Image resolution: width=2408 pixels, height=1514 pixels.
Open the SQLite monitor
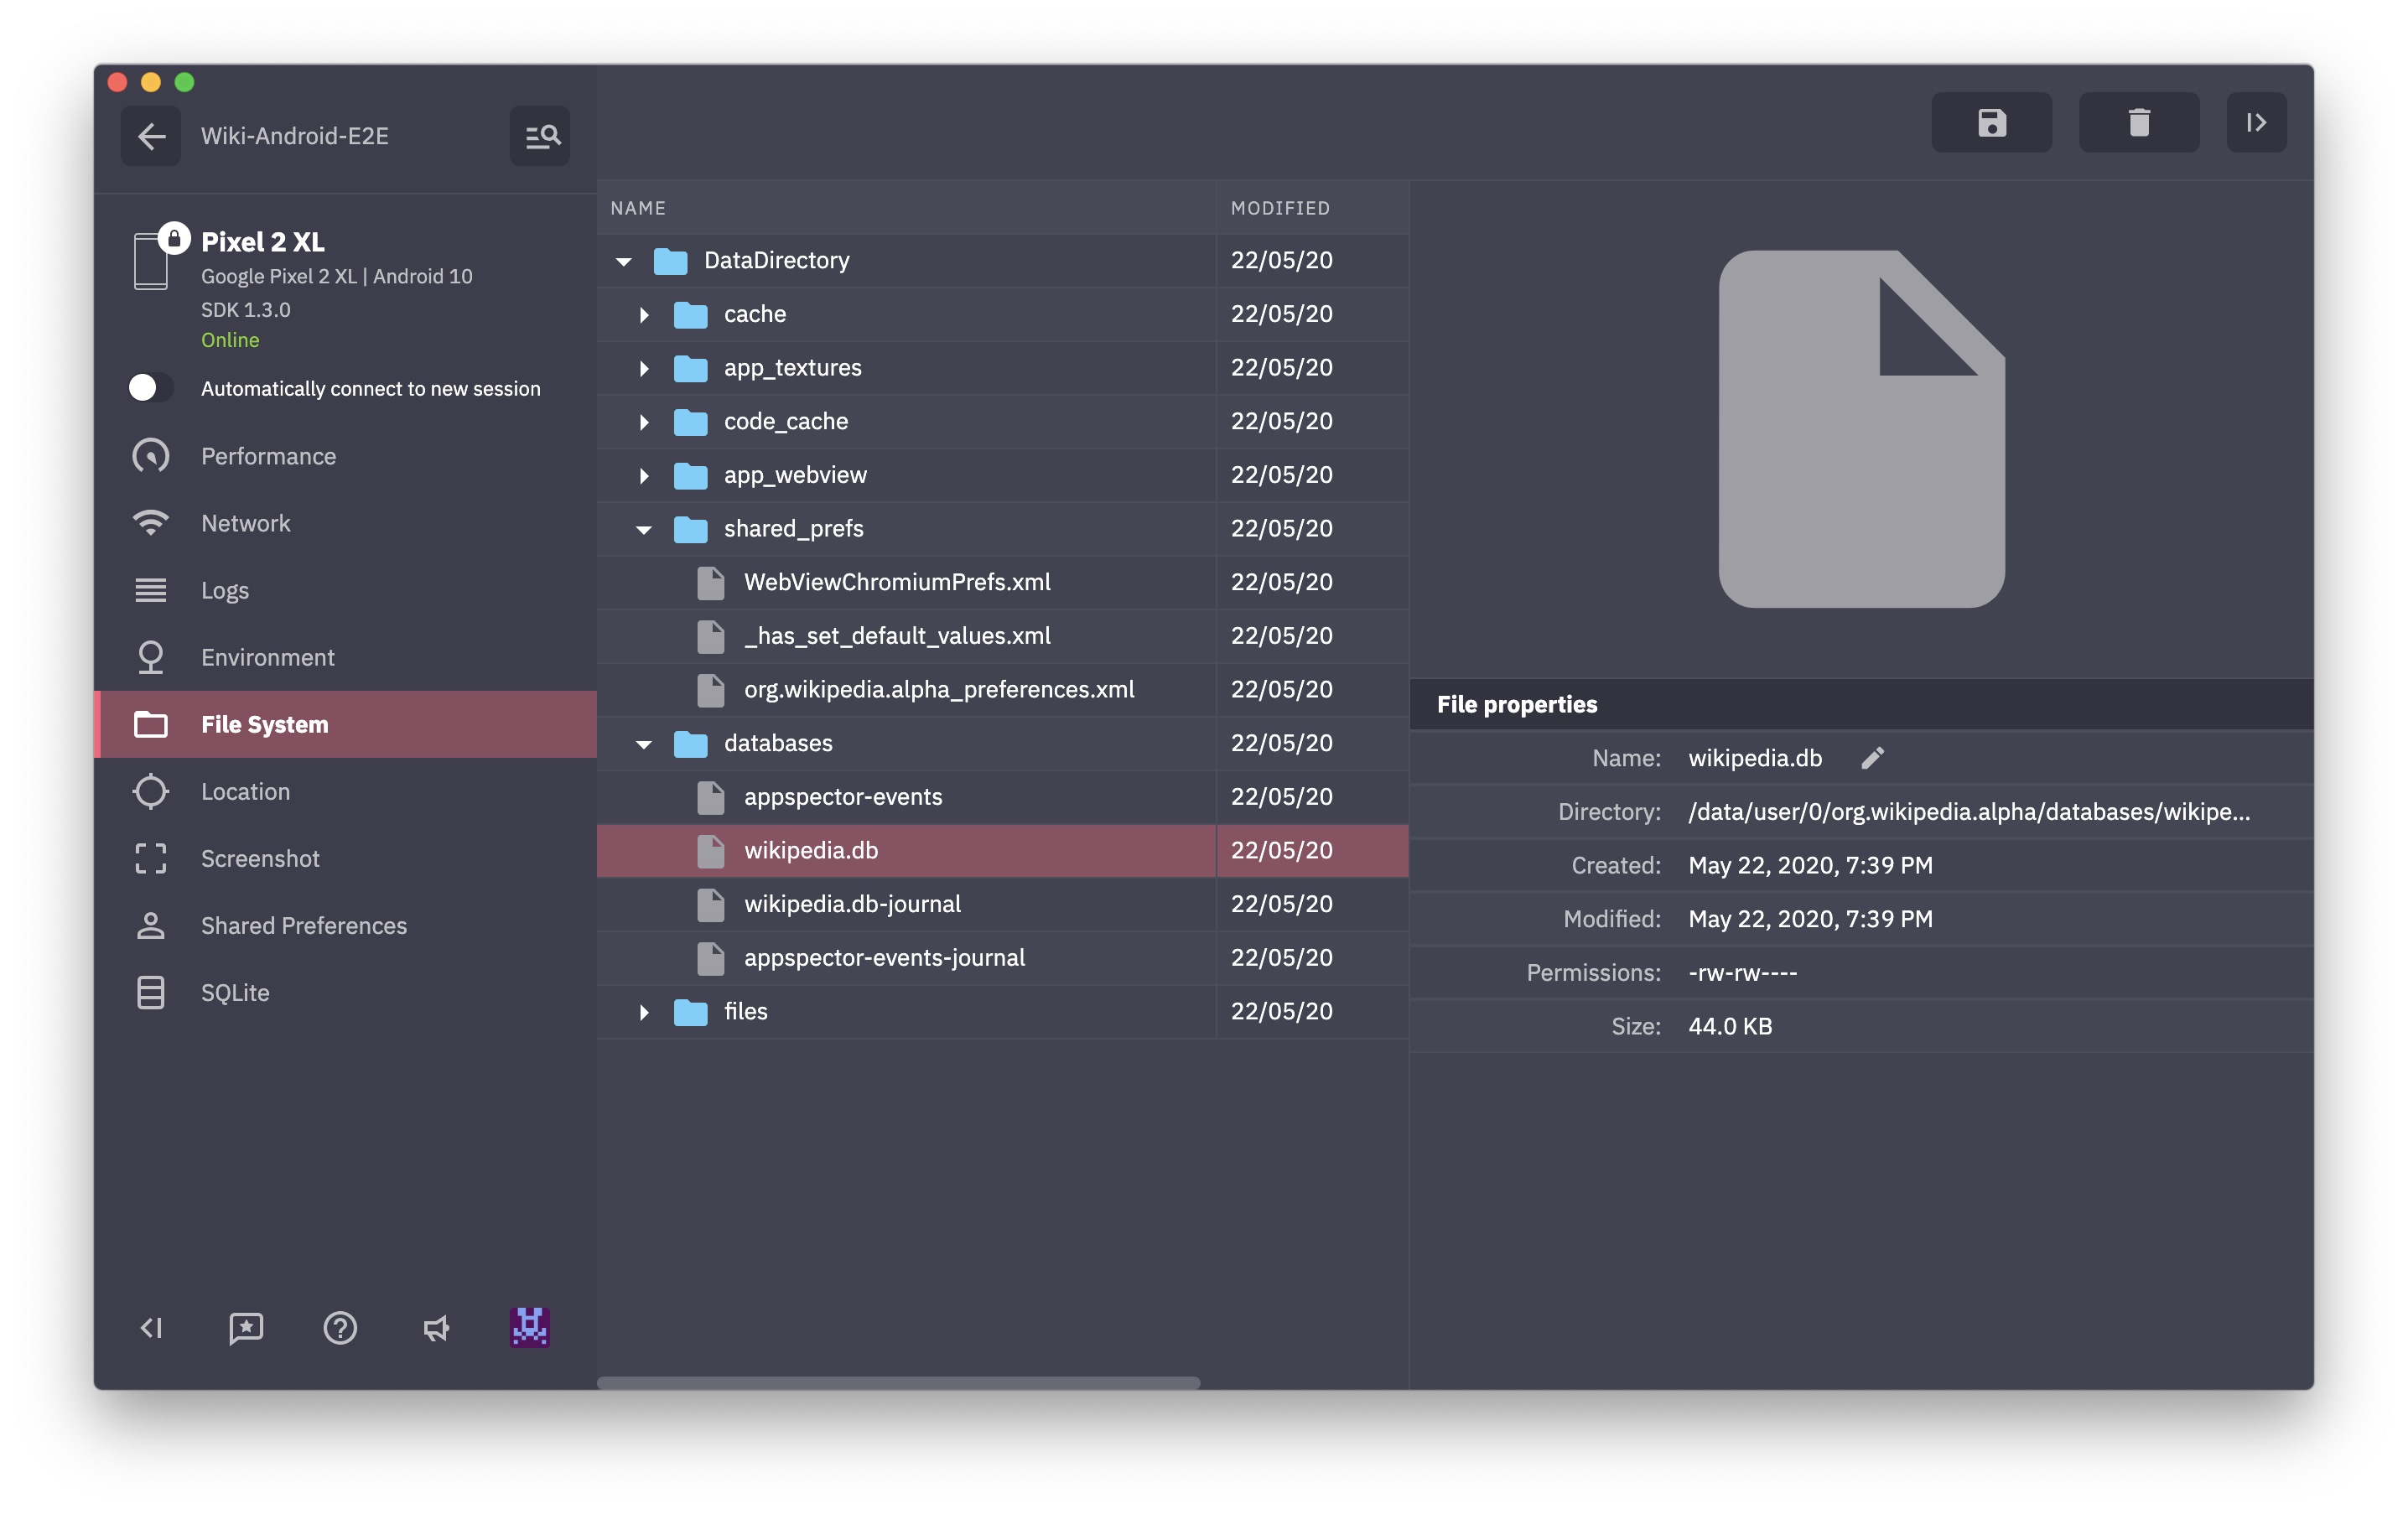tap(235, 993)
